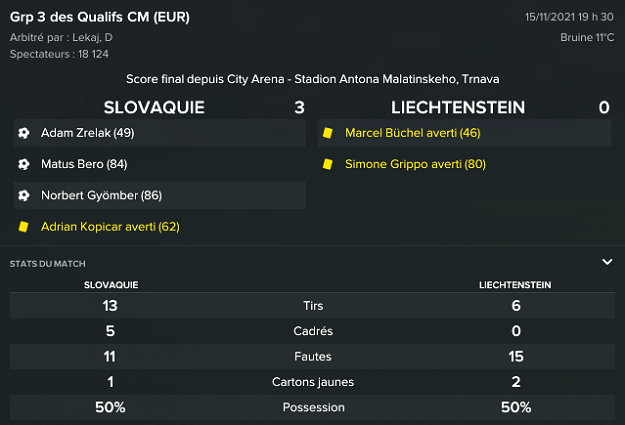
Task: Click the goal icon beside Matus Bero
Action: click(x=23, y=164)
